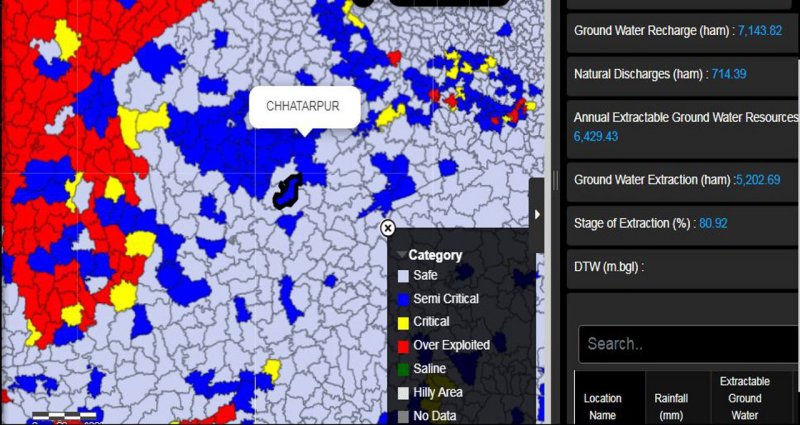Grab the panel splitter handle beside map

(556, 180)
